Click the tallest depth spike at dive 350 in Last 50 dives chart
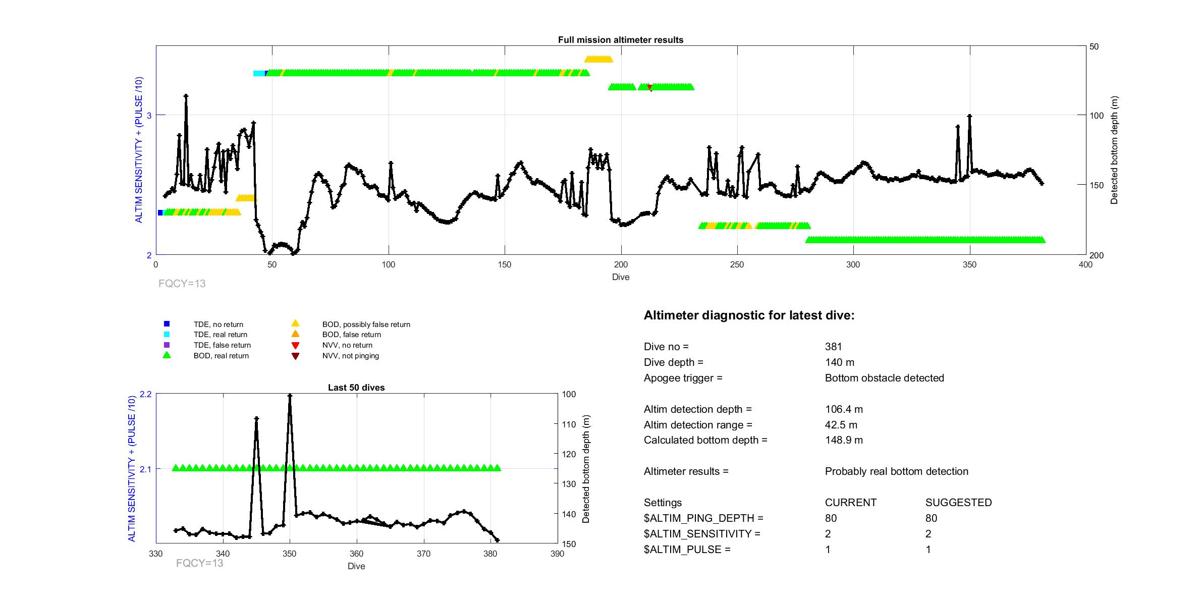The image size is (1200, 611). pos(290,396)
